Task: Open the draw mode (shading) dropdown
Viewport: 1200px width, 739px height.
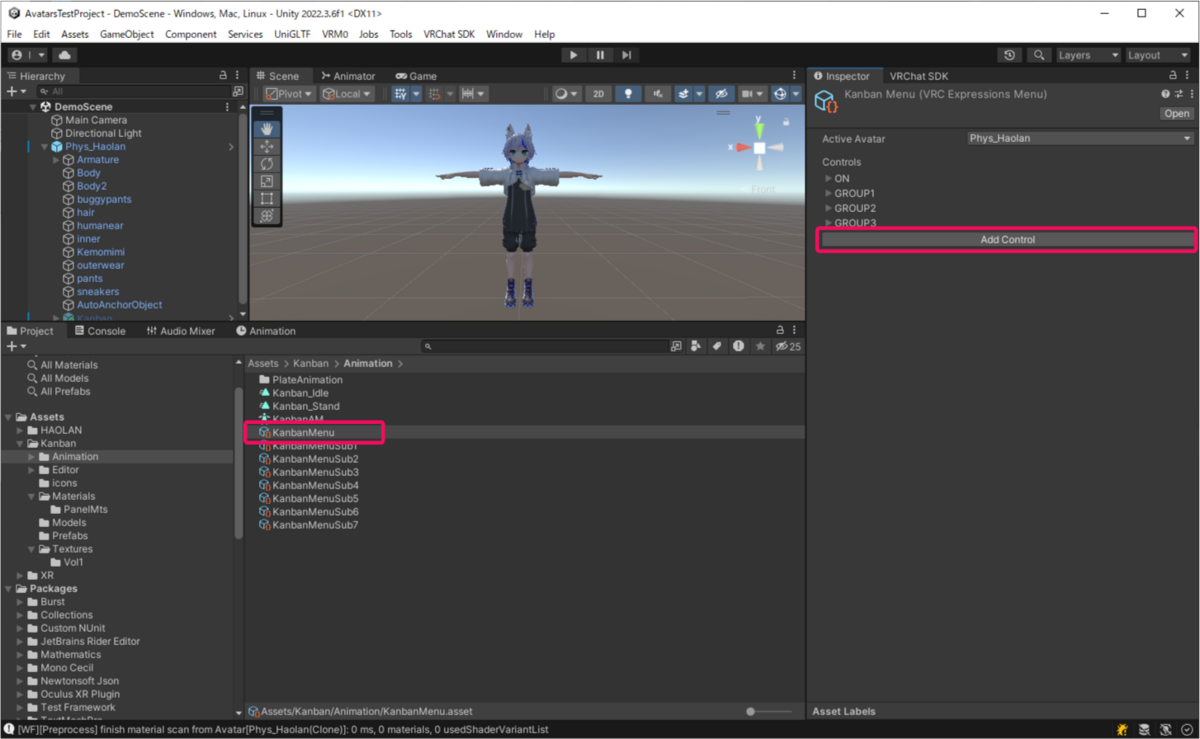Action: [x=566, y=94]
